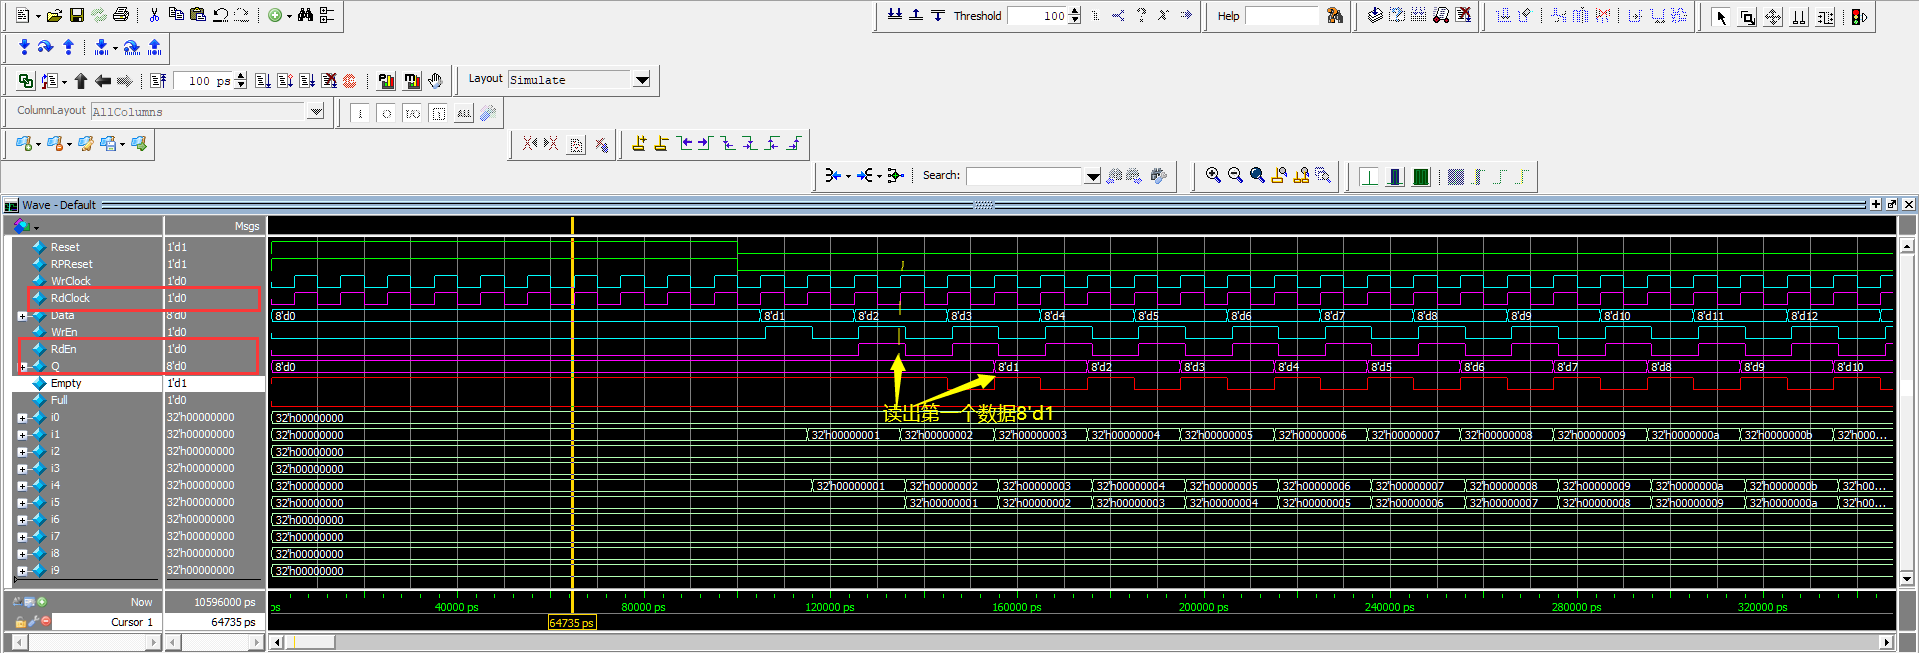
Task: Select the Empty signal row
Action: click(66, 383)
